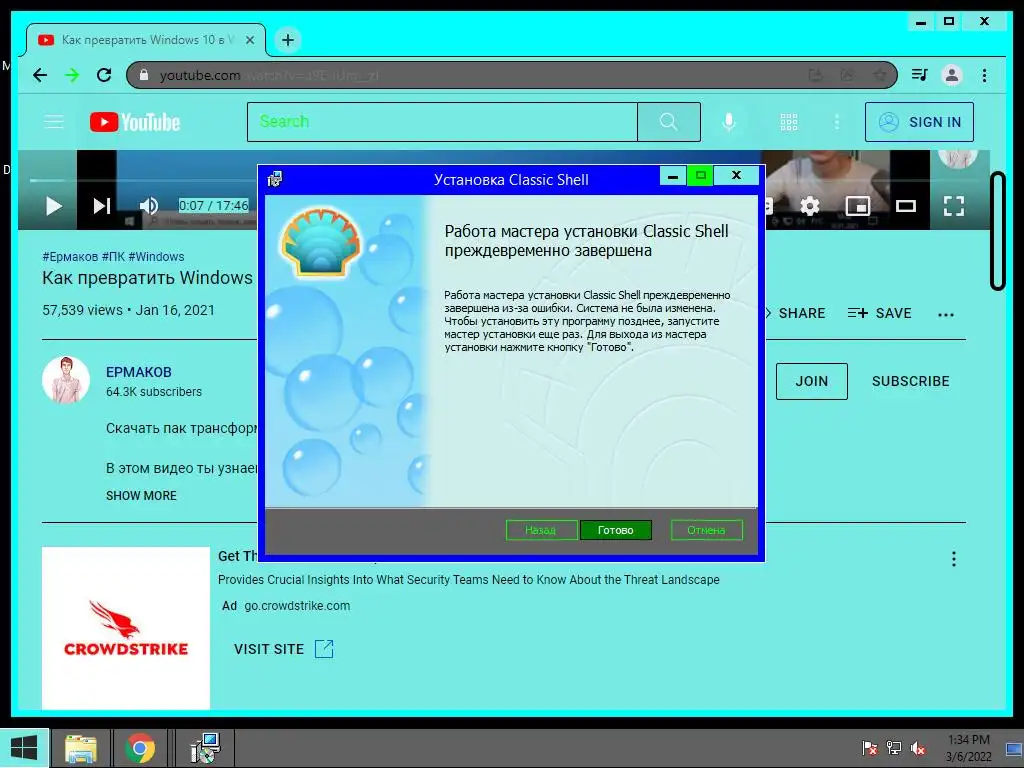The width and height of the screenshot is (1024, 768).
Task: Search with voice microphone icon
Action: pyautogui.click(x=729, y=122)
